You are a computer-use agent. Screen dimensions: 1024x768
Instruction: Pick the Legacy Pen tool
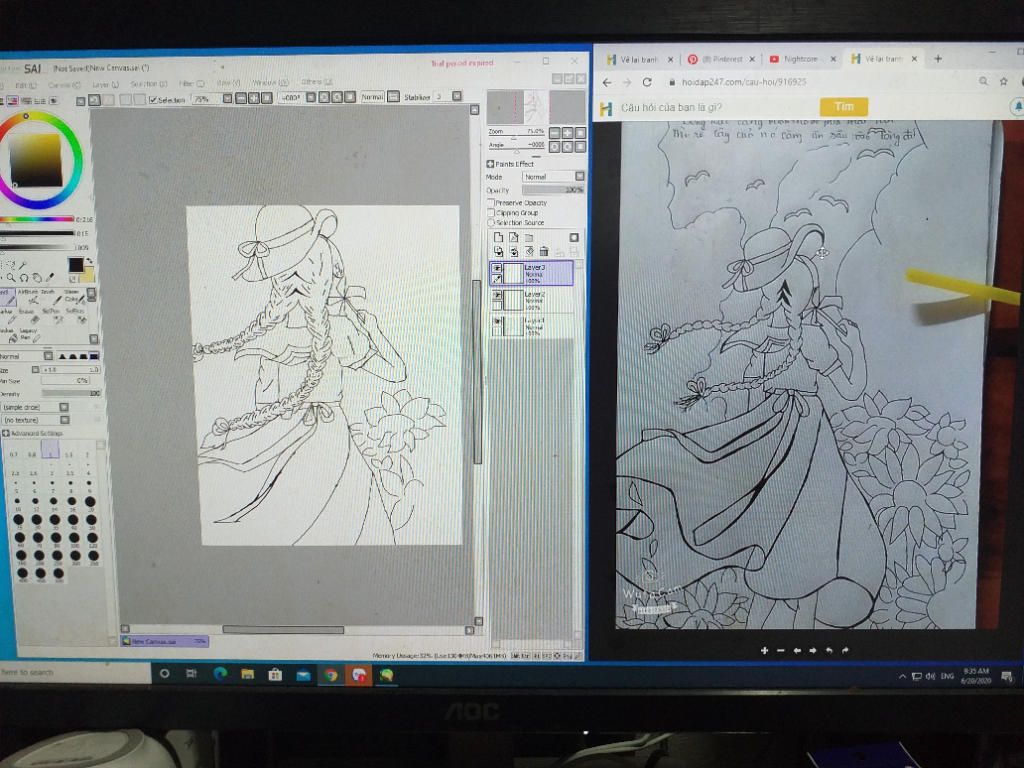30,336
